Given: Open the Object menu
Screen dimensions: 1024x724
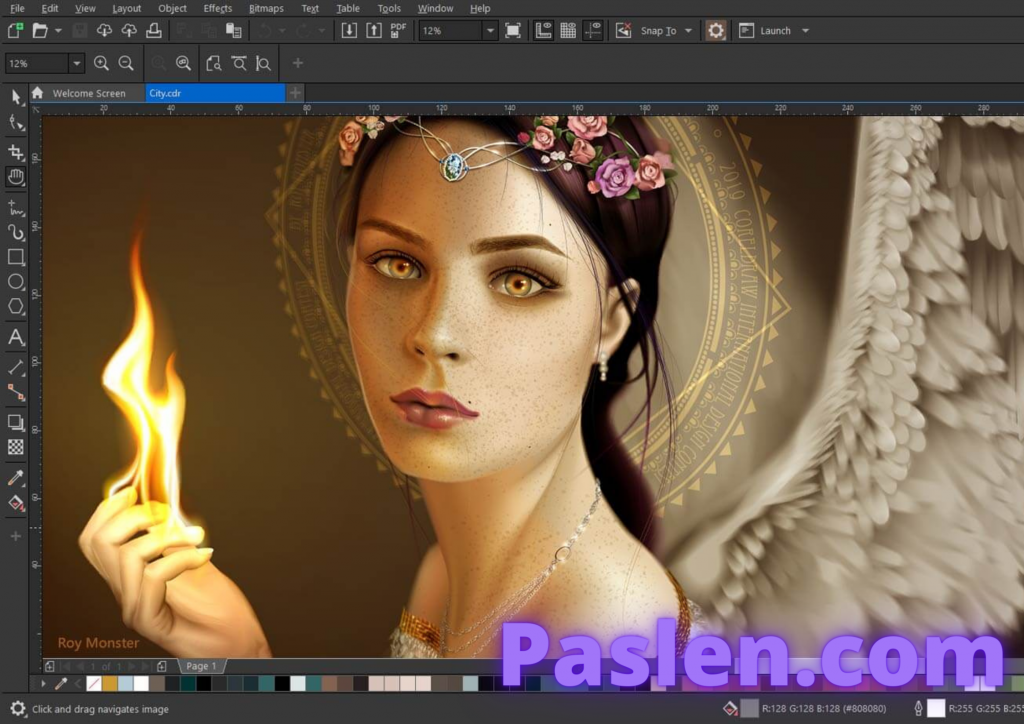Looking at the screenshot, I should tap(172, 8).
